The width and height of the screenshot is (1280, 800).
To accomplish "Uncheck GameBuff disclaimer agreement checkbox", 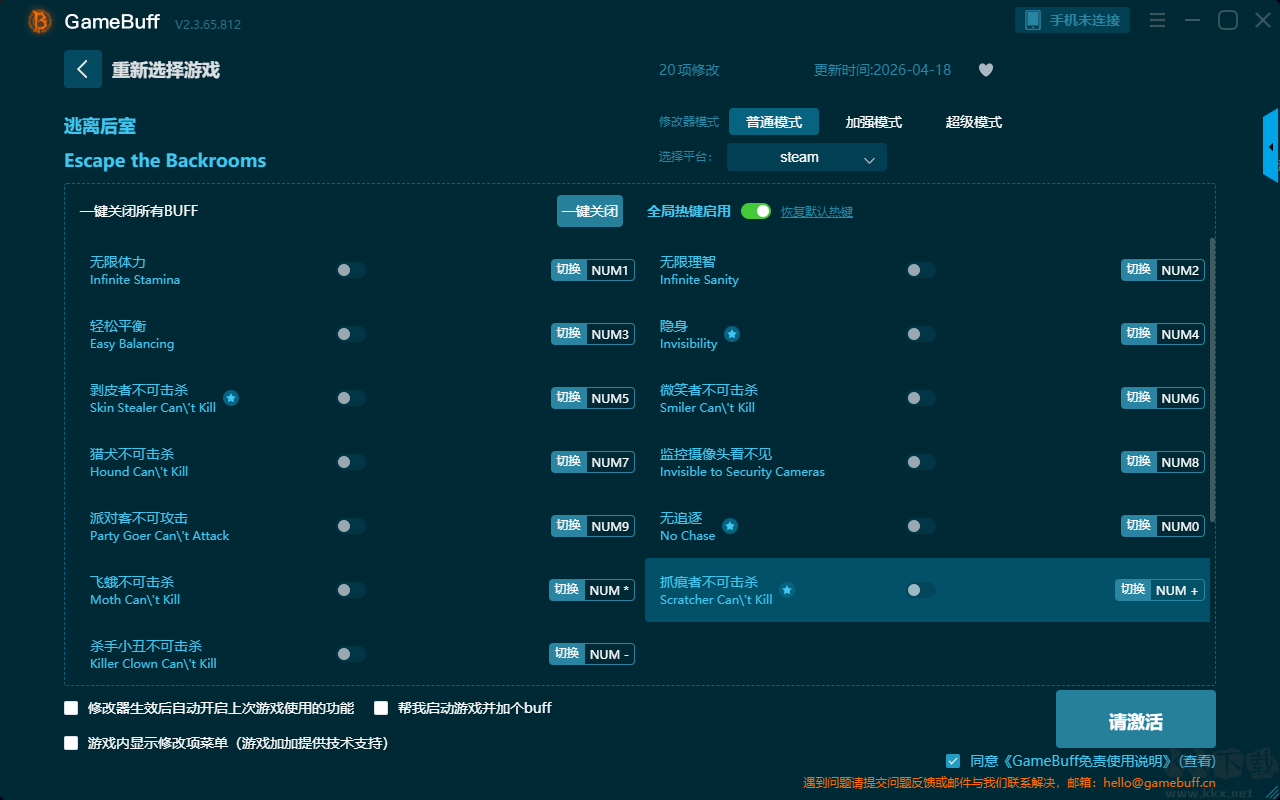I will point(952,761).
